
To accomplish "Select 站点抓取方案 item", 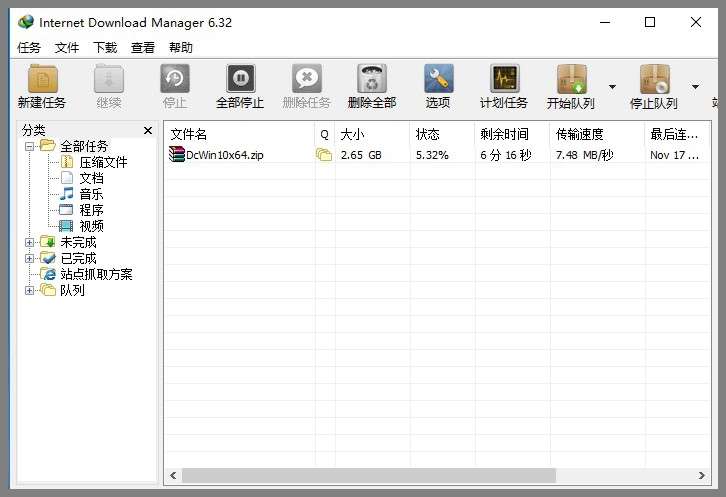I will (x=96, y=274).
